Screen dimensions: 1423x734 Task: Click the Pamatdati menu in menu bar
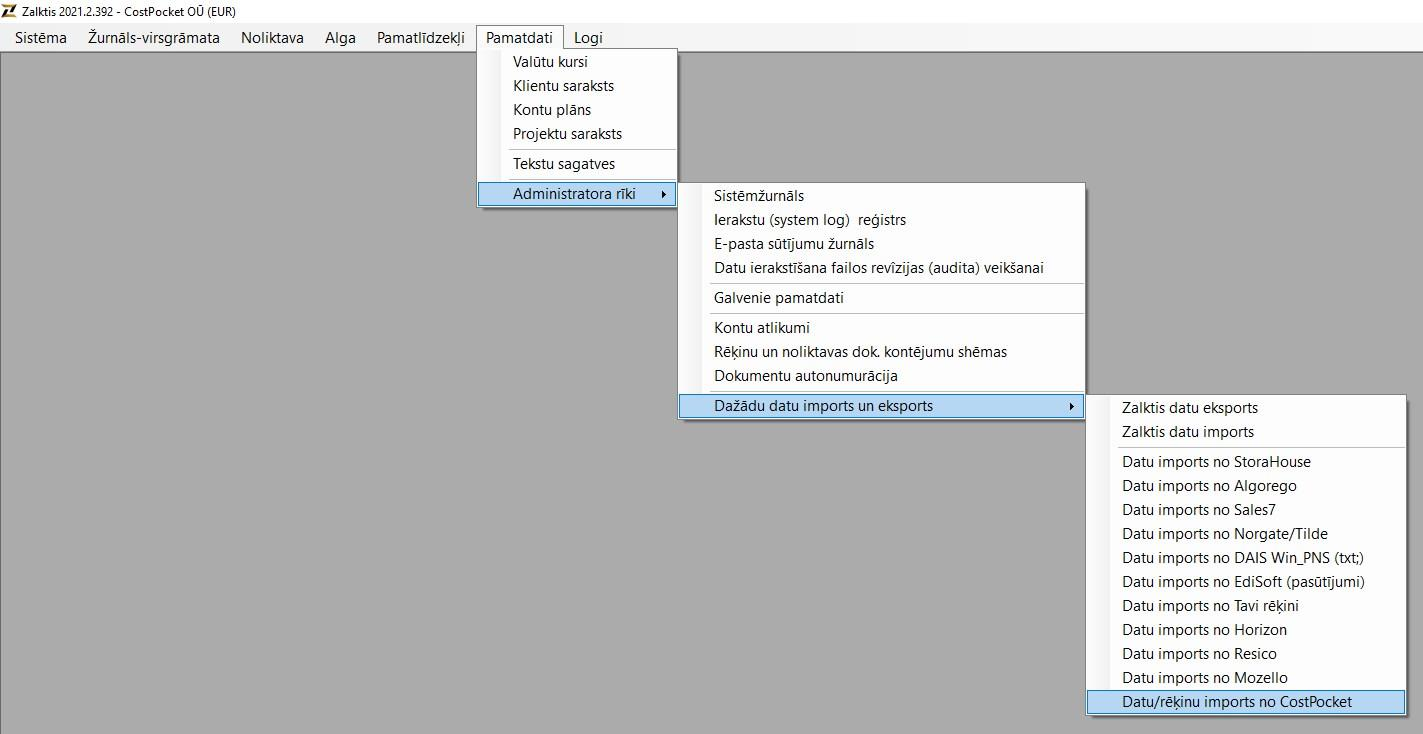click(520, 38)
